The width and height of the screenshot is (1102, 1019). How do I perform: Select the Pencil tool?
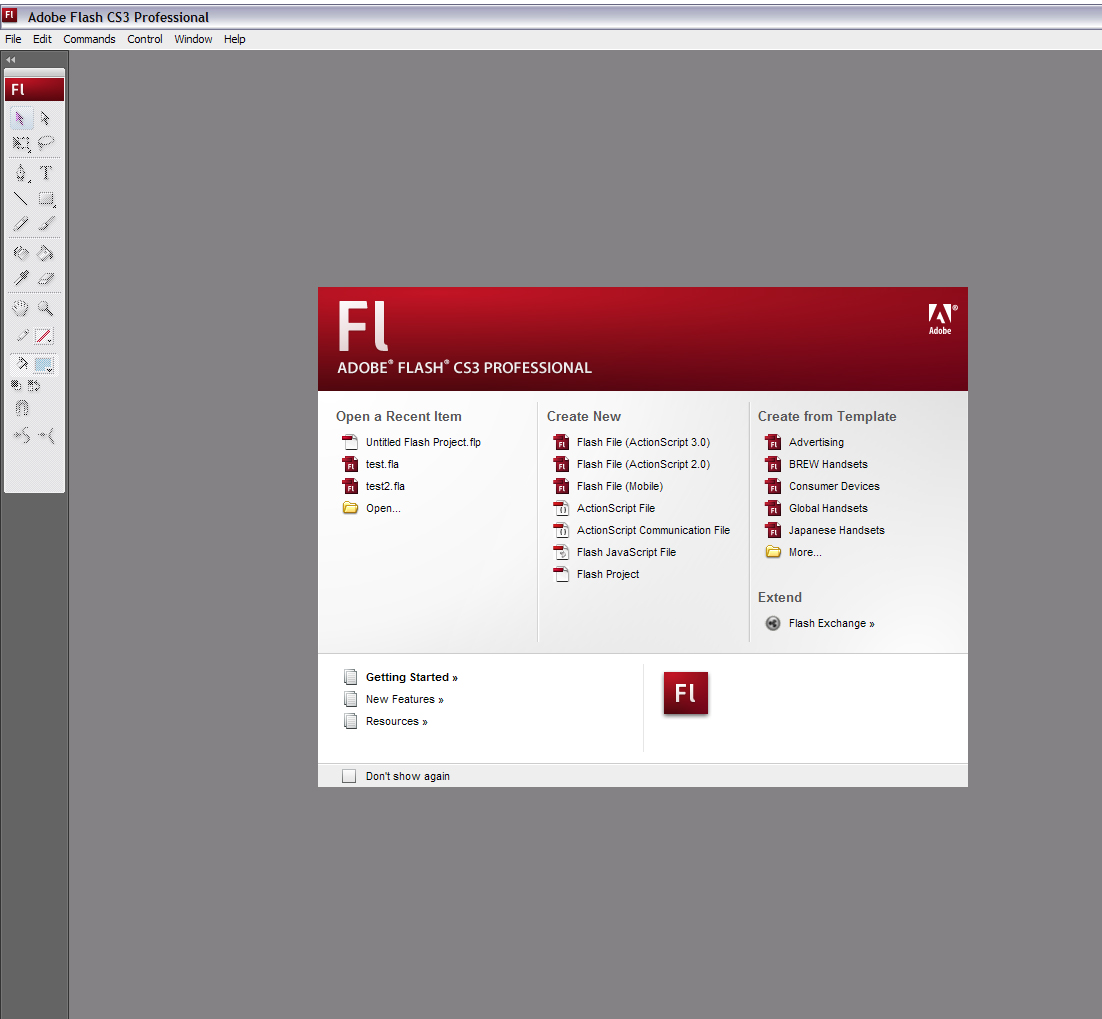[x=21, y=224]
